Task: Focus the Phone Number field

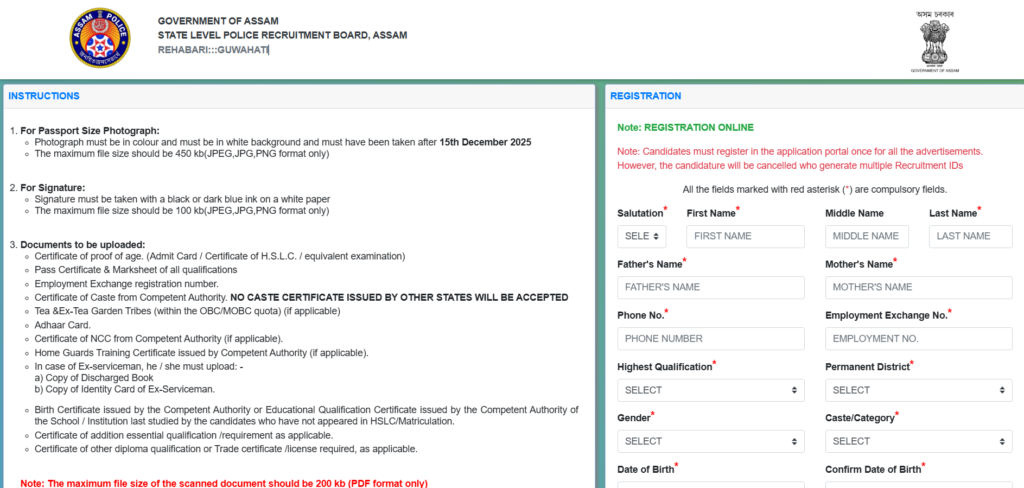Action: point(710,339)
